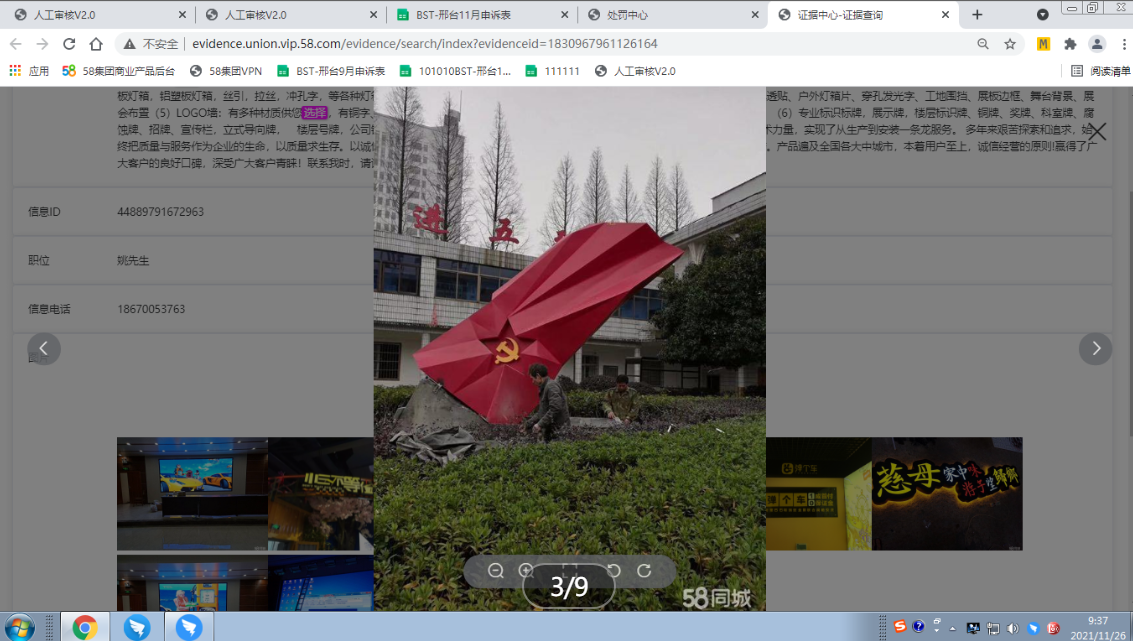Switch to first 人工审核V2.0 tab
Screen dimensions: 1133x641
coord(100,14)
